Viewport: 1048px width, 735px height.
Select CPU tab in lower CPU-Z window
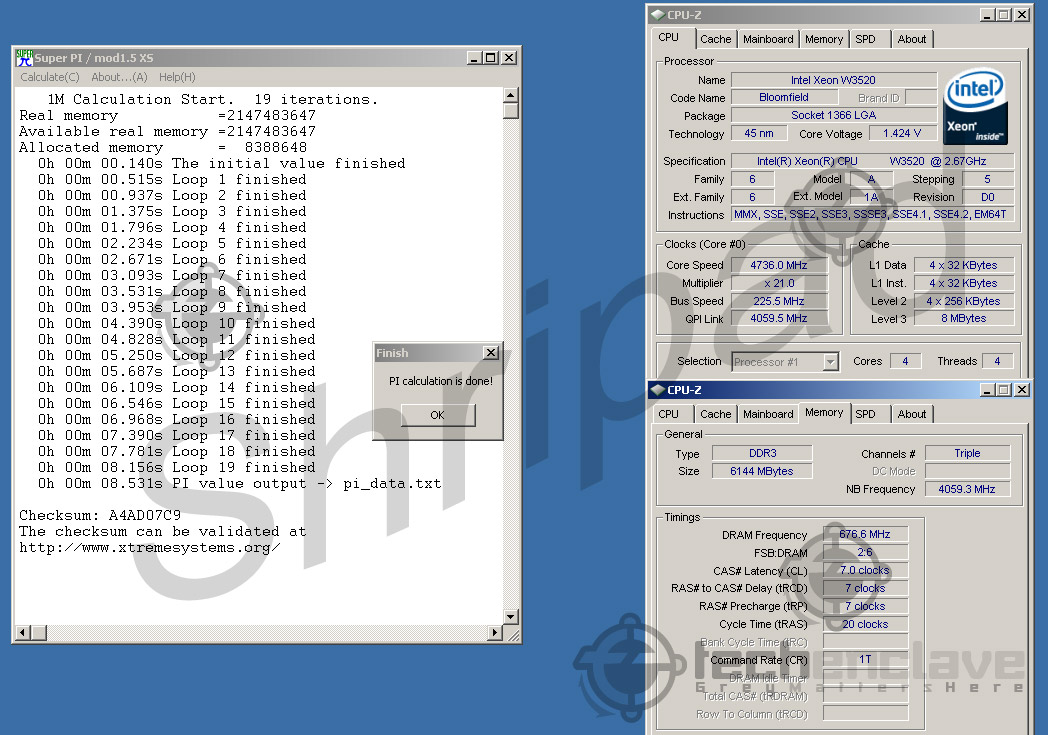[x=668, y=414]
